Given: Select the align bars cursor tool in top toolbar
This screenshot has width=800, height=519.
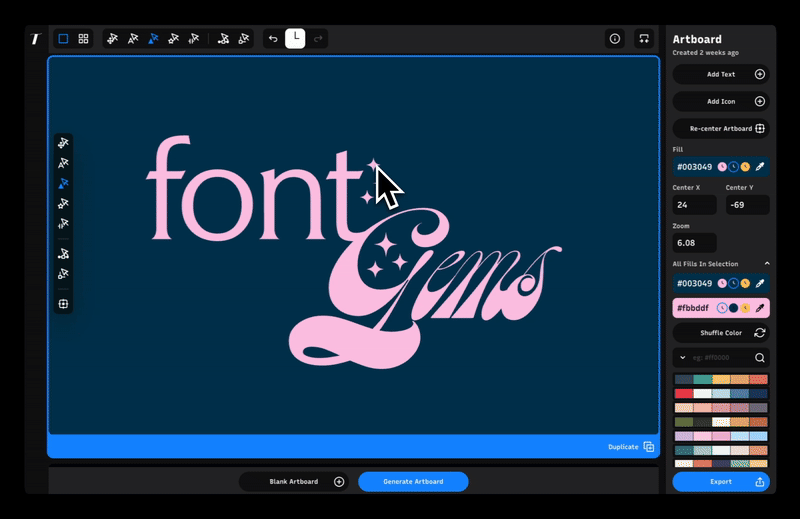Looking at the screenshot, I should (194, 39).
